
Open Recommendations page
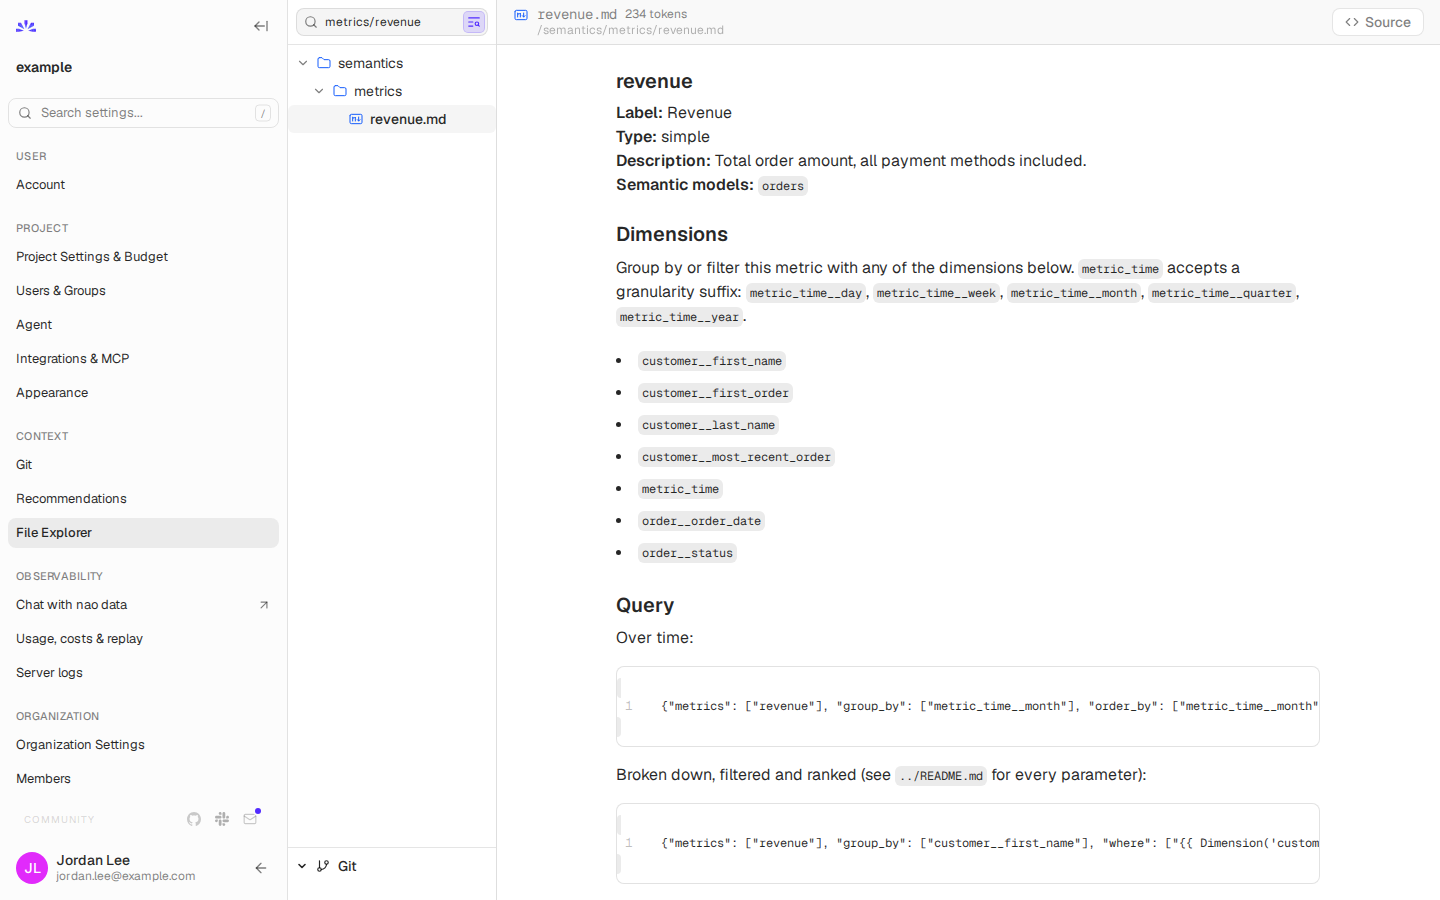[143, 499]
